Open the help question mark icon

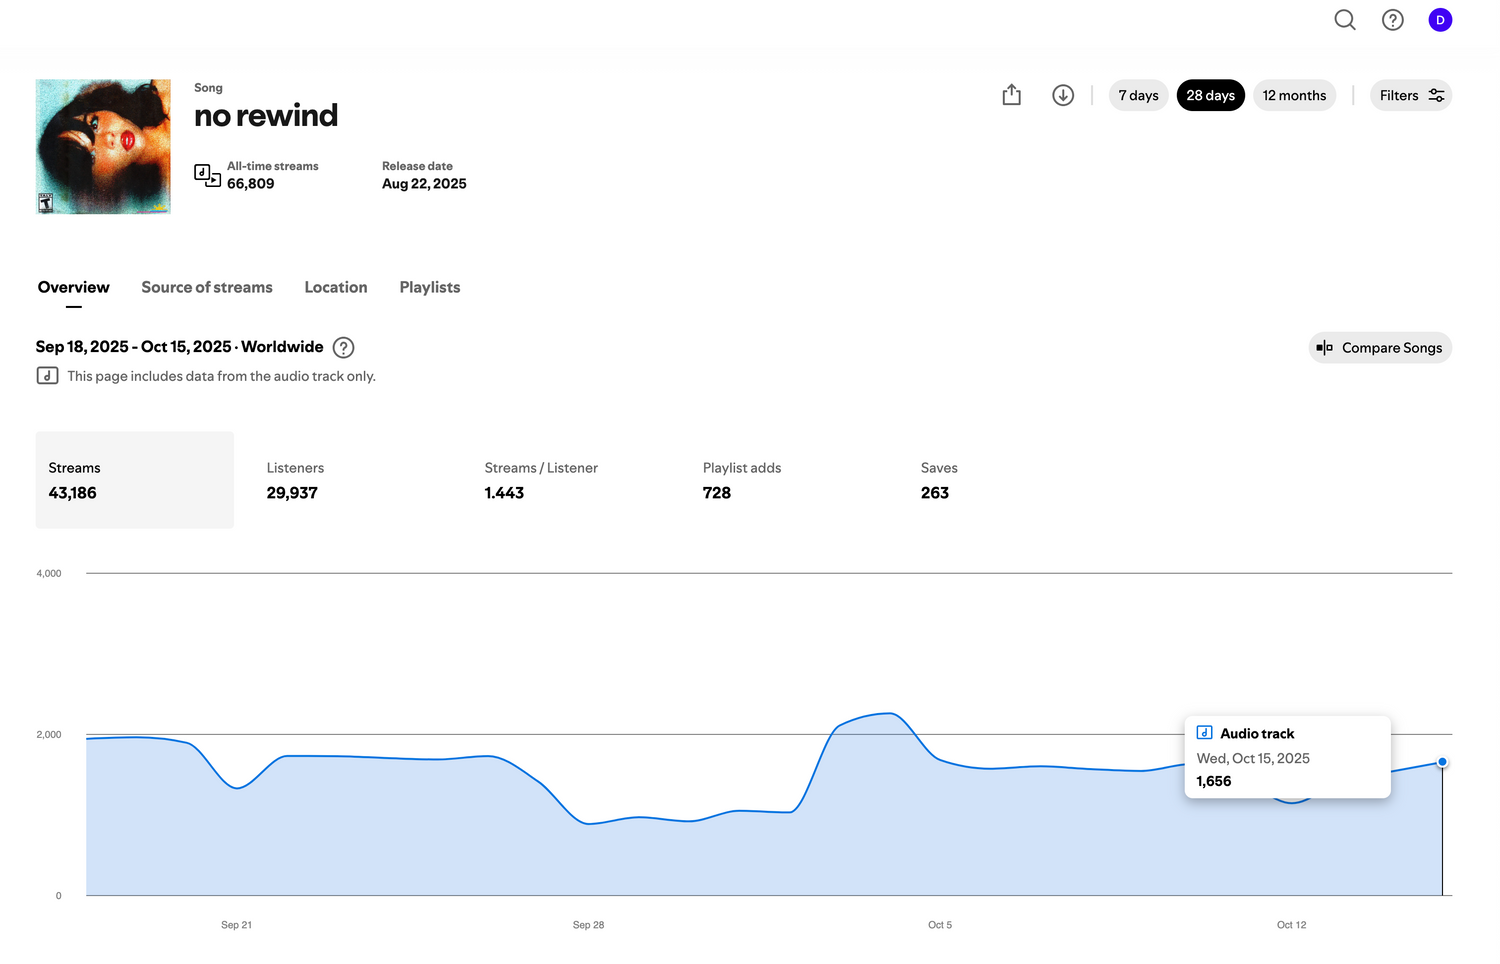(x=1392, y=20)
